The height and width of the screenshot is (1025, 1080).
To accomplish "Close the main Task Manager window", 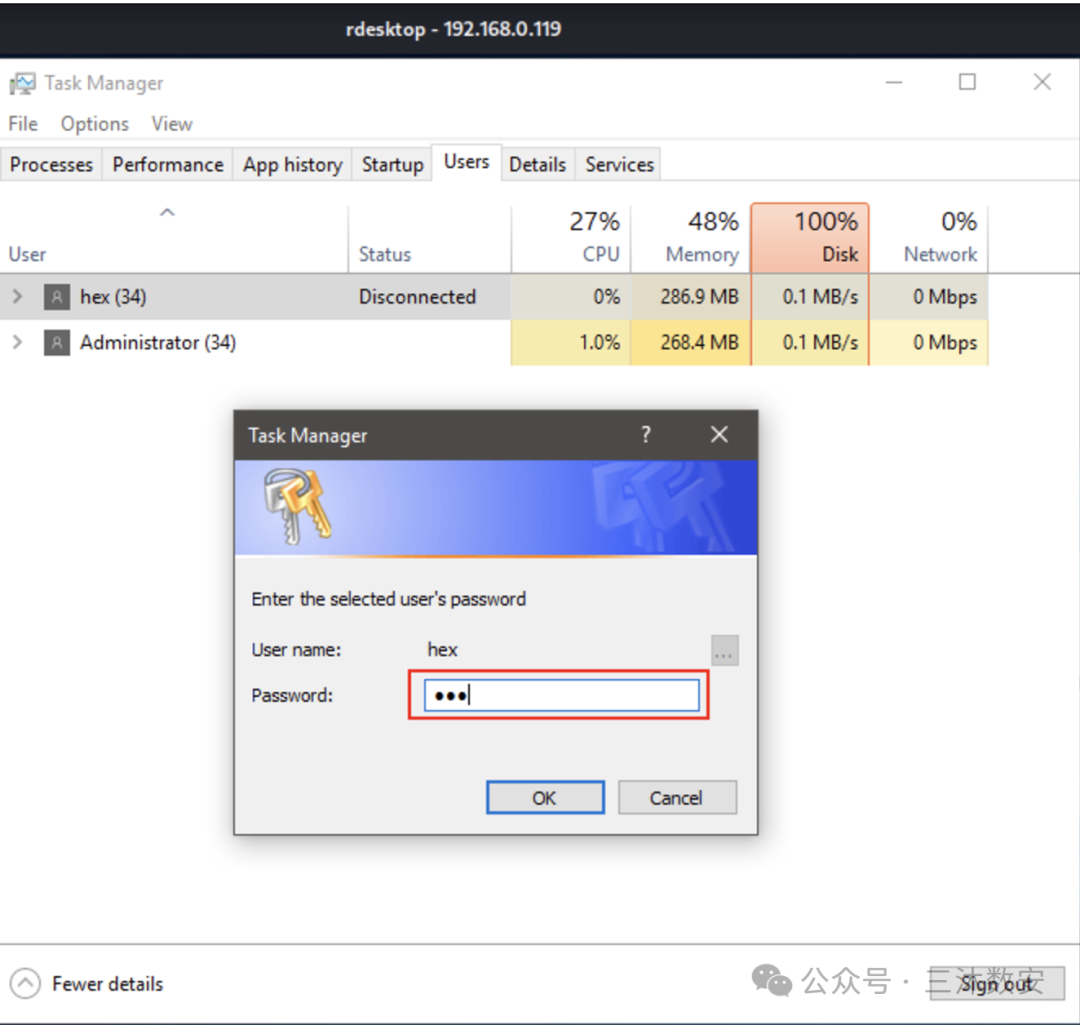I will [x=1042, y=82].
